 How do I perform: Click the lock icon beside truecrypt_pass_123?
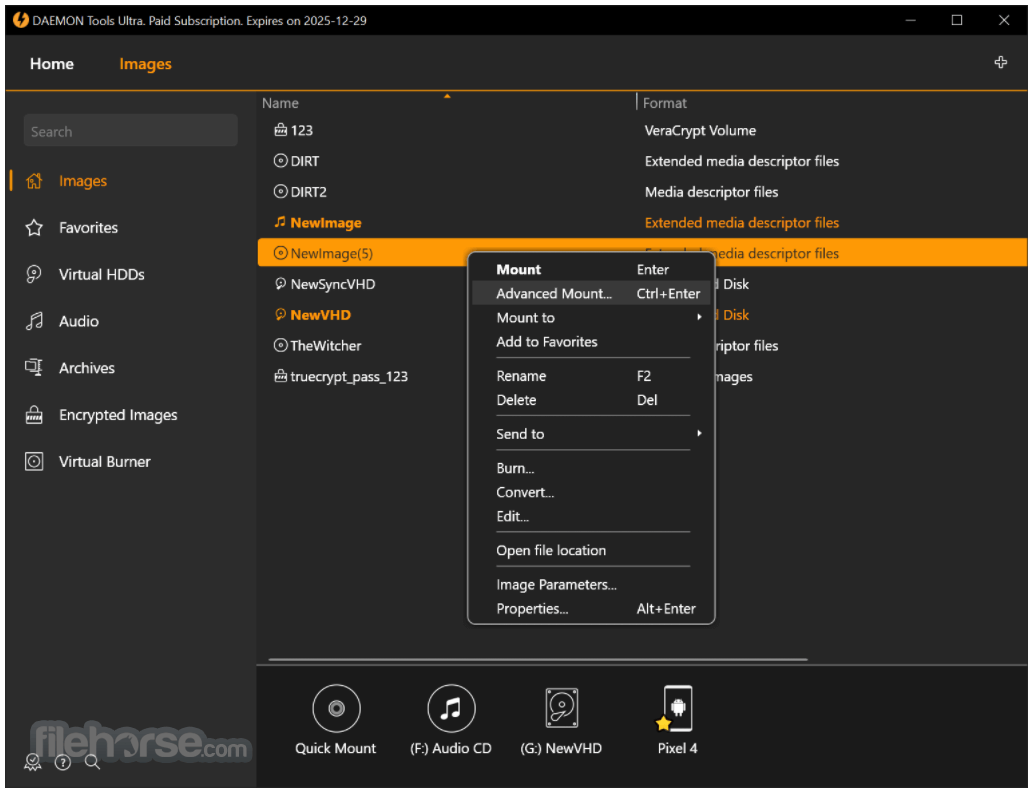coord(280,376)
